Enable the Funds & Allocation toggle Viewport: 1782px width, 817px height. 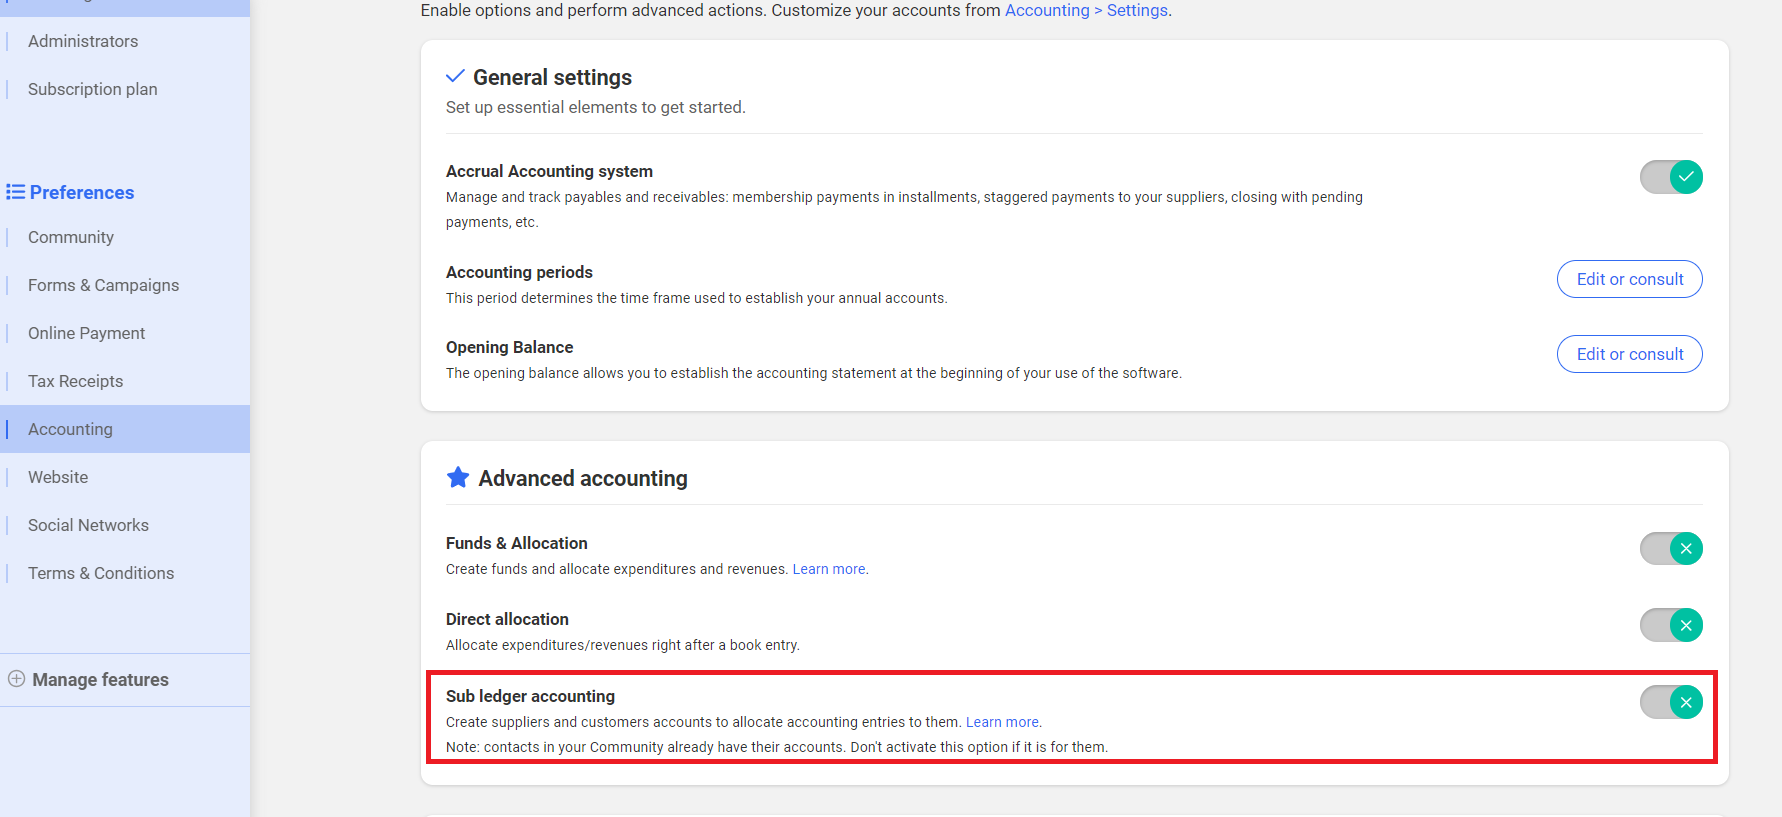[1670, 548]
